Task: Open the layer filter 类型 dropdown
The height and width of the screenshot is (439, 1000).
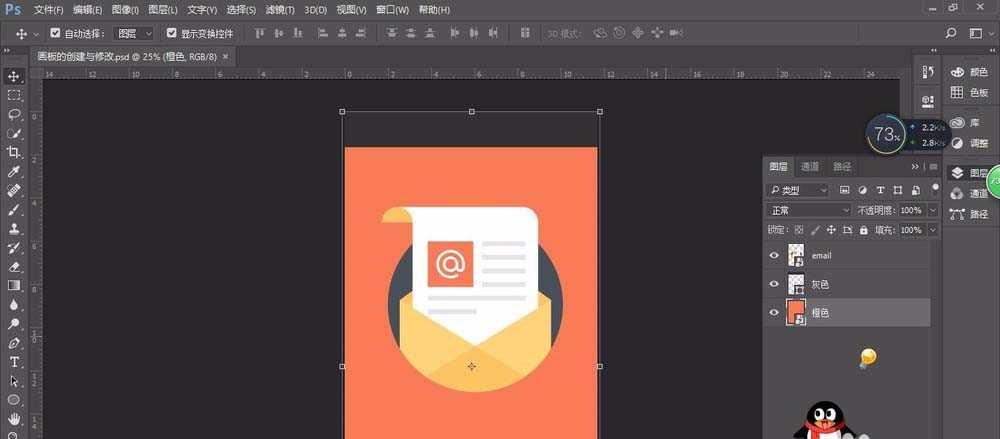Action: (x=797, y=190)
